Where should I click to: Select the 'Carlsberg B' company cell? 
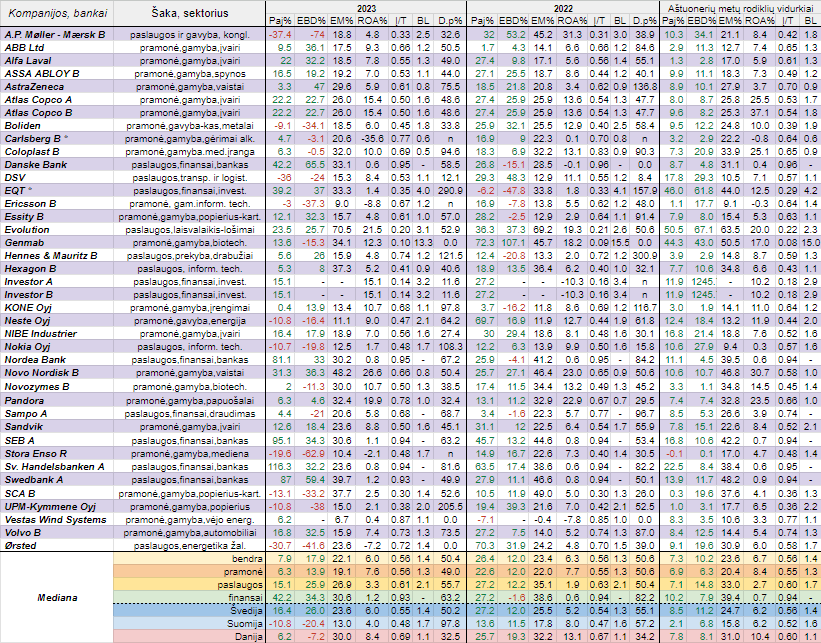tap(57, 139)
